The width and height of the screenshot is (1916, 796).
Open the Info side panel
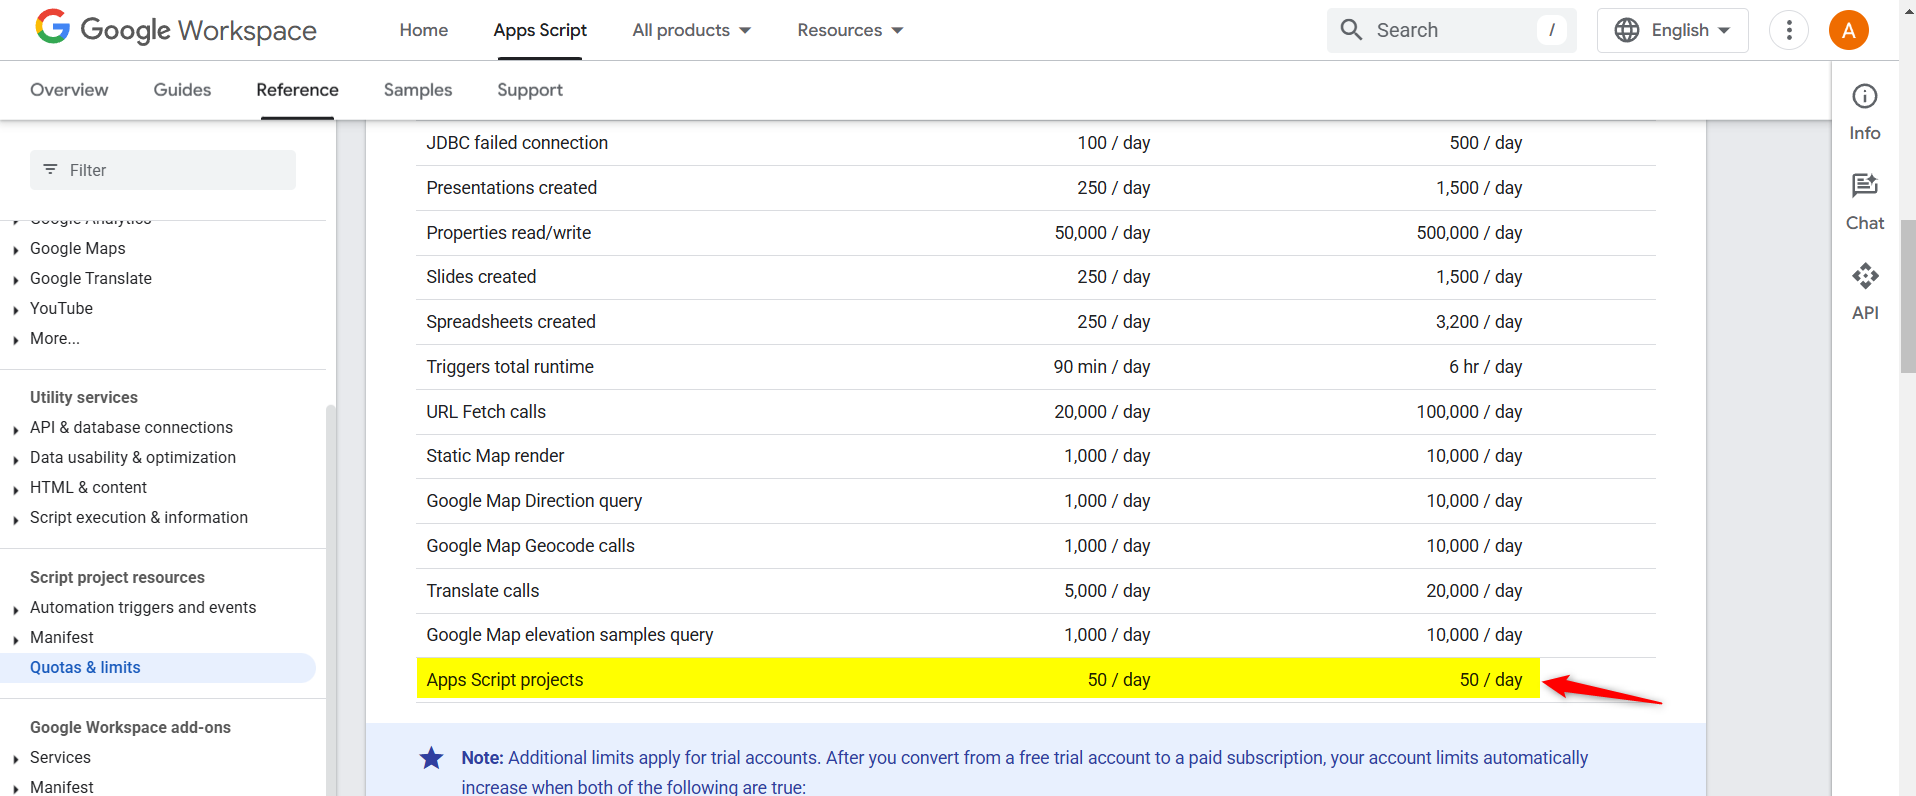(1865, 112)
